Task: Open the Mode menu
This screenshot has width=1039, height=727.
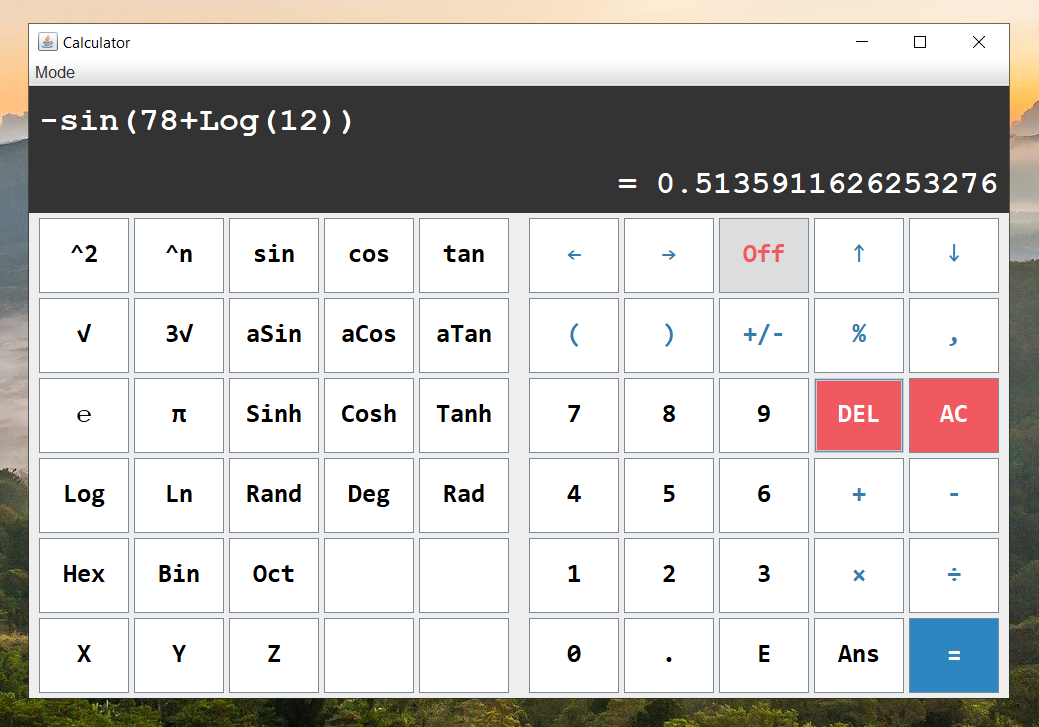Action: (54, 72)
